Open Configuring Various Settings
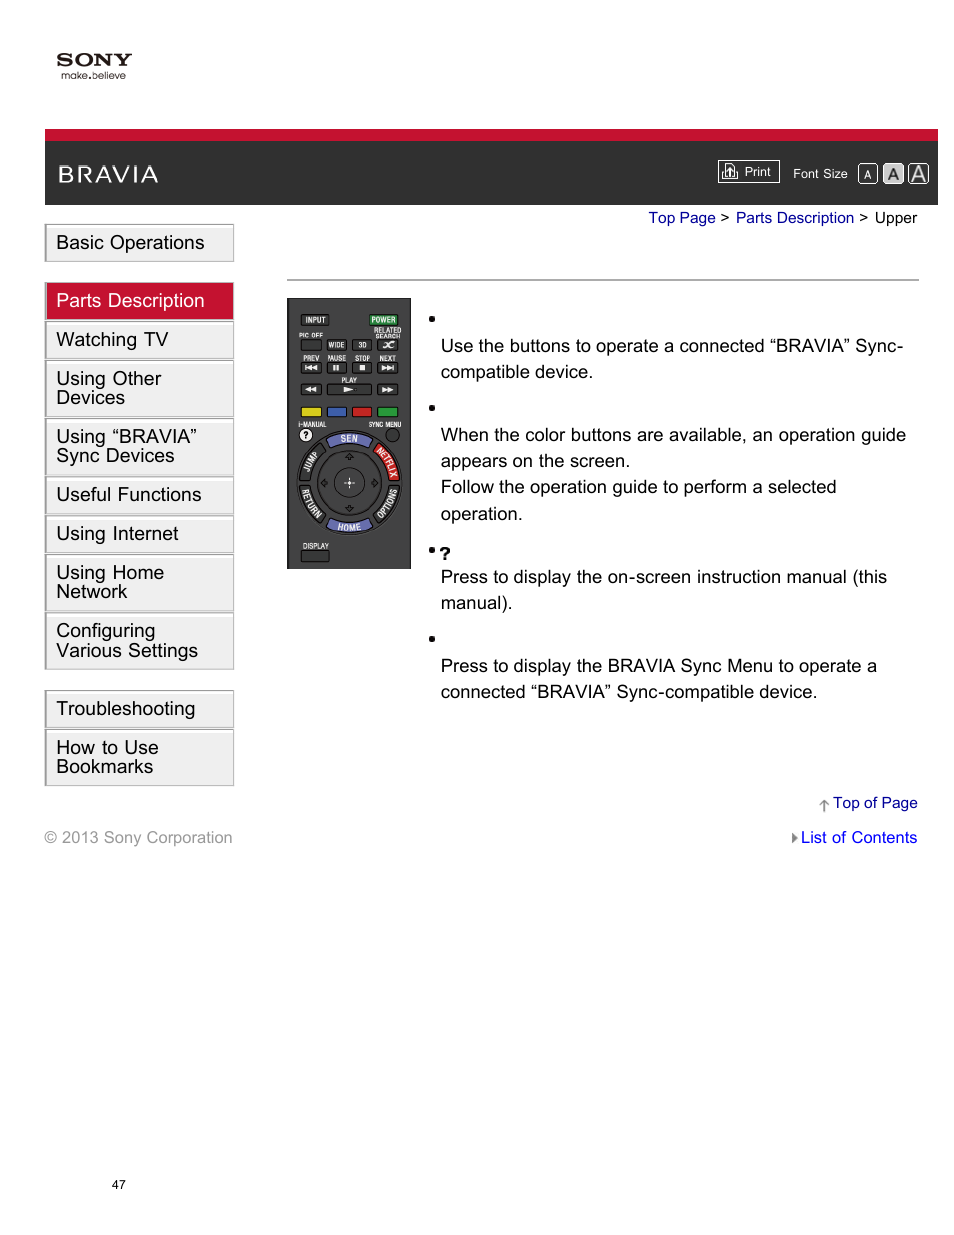Screen dimensions: 954x1235 pyautogui.click(x=139, y=641)
